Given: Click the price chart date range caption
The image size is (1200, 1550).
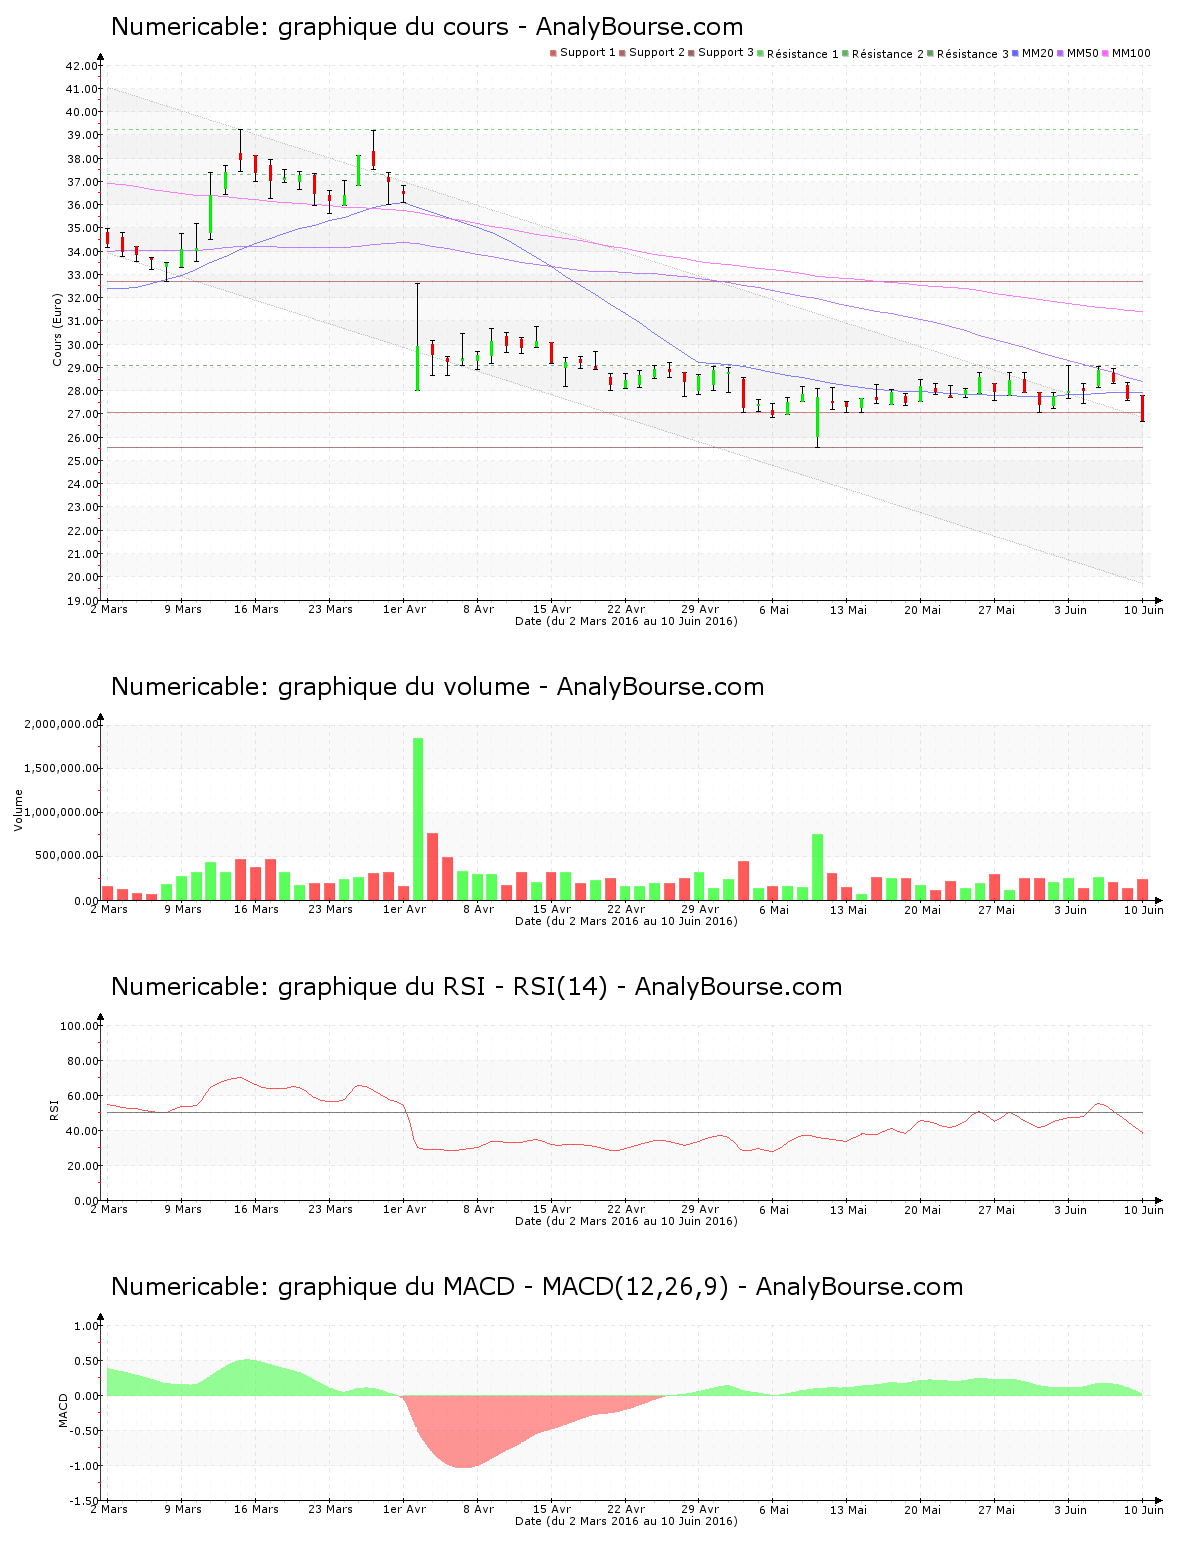Looking at the screenshot, I should click(x=626, y=621).
